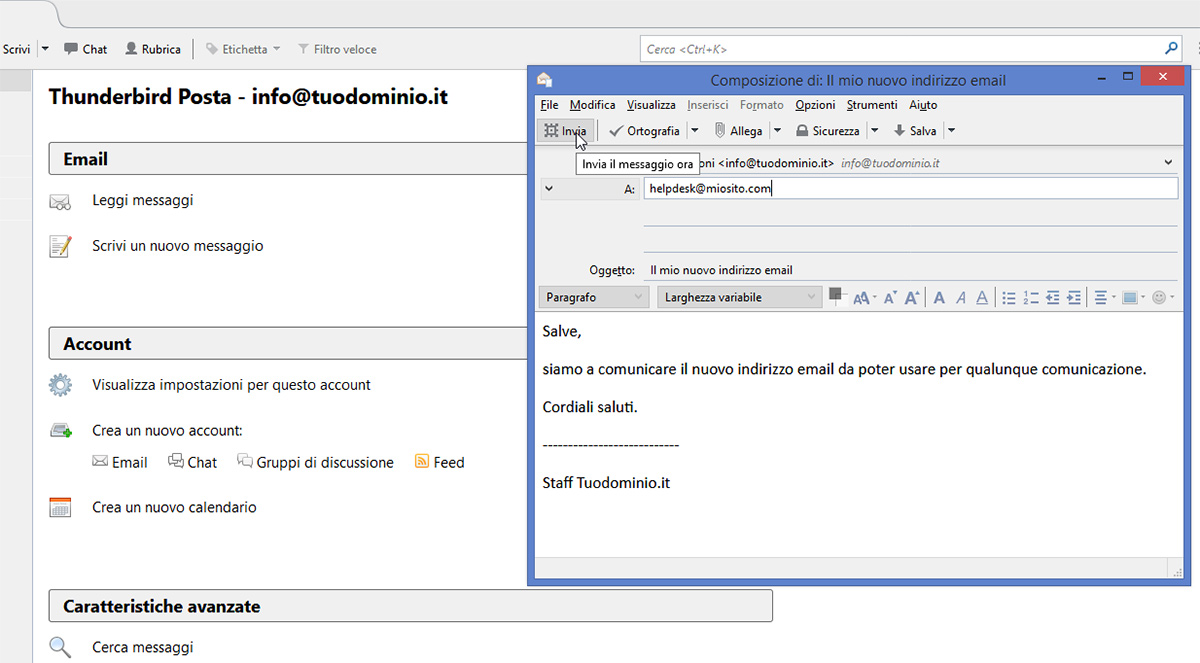This screenshot has width=1200, height=663.
Task: Click Crea un nuovo calendario
Action: click(x=174, y=507)
